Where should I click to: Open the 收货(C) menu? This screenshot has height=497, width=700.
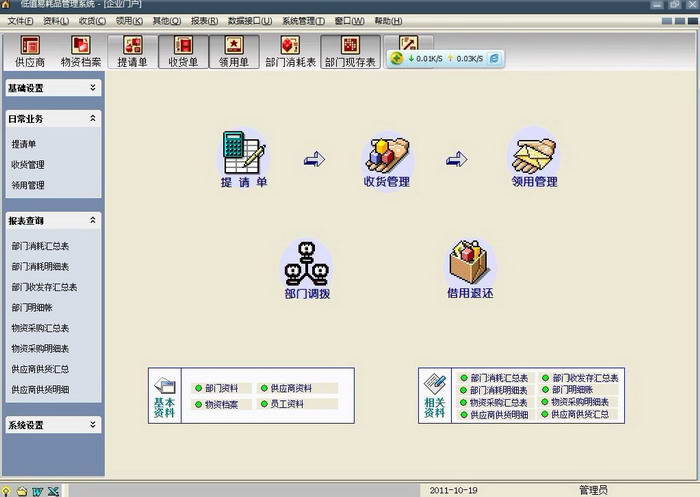92,21
